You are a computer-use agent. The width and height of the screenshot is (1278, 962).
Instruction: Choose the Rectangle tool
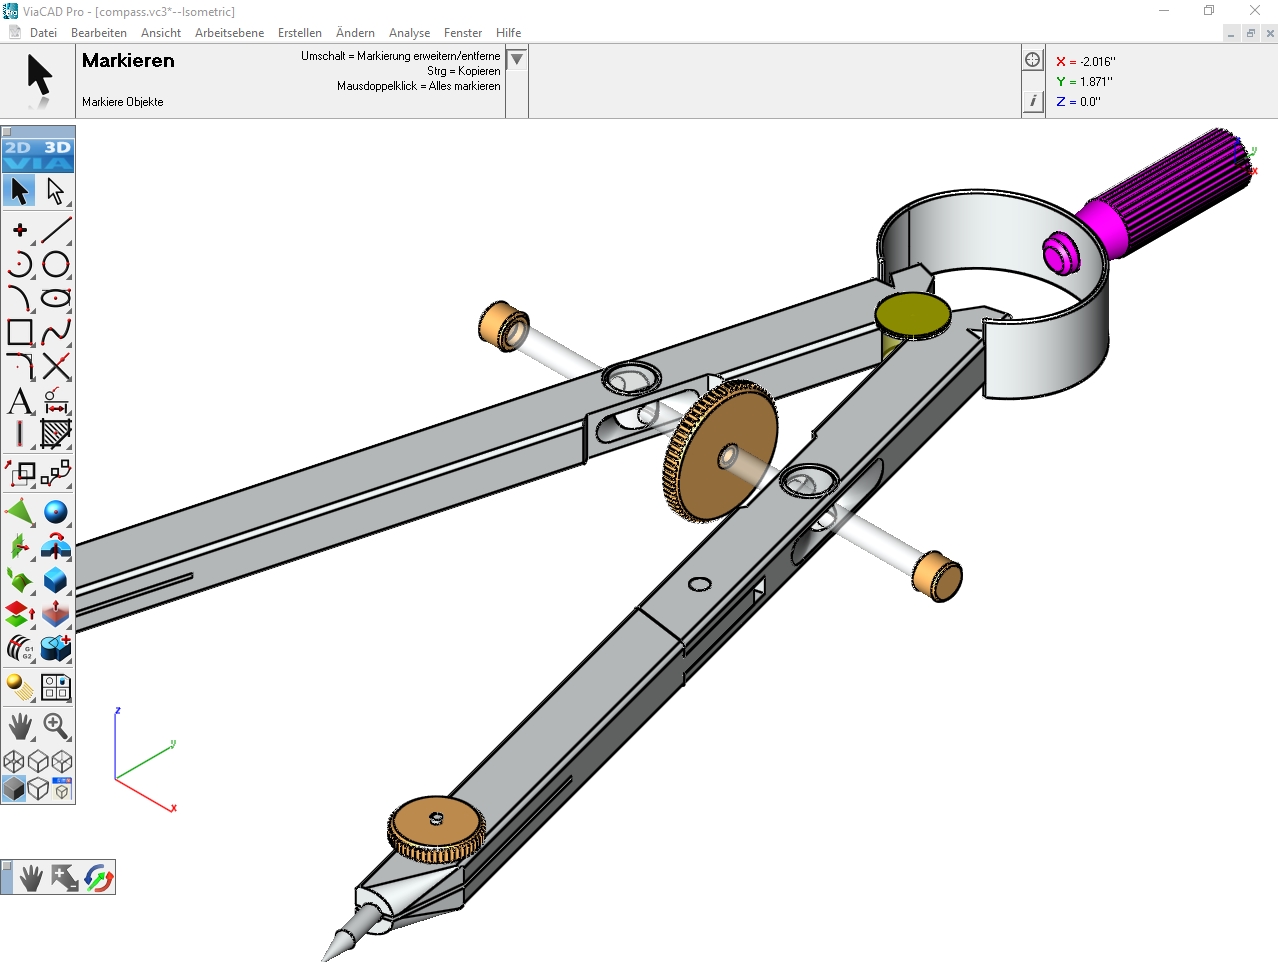point(22,332)
